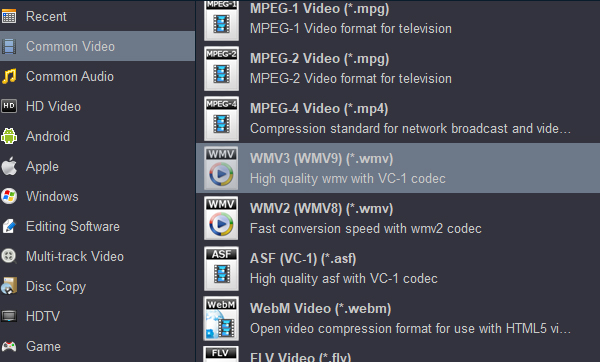Open the HDTV category
The height and width of the screenshot is (362, 600).
coord(97,316)
